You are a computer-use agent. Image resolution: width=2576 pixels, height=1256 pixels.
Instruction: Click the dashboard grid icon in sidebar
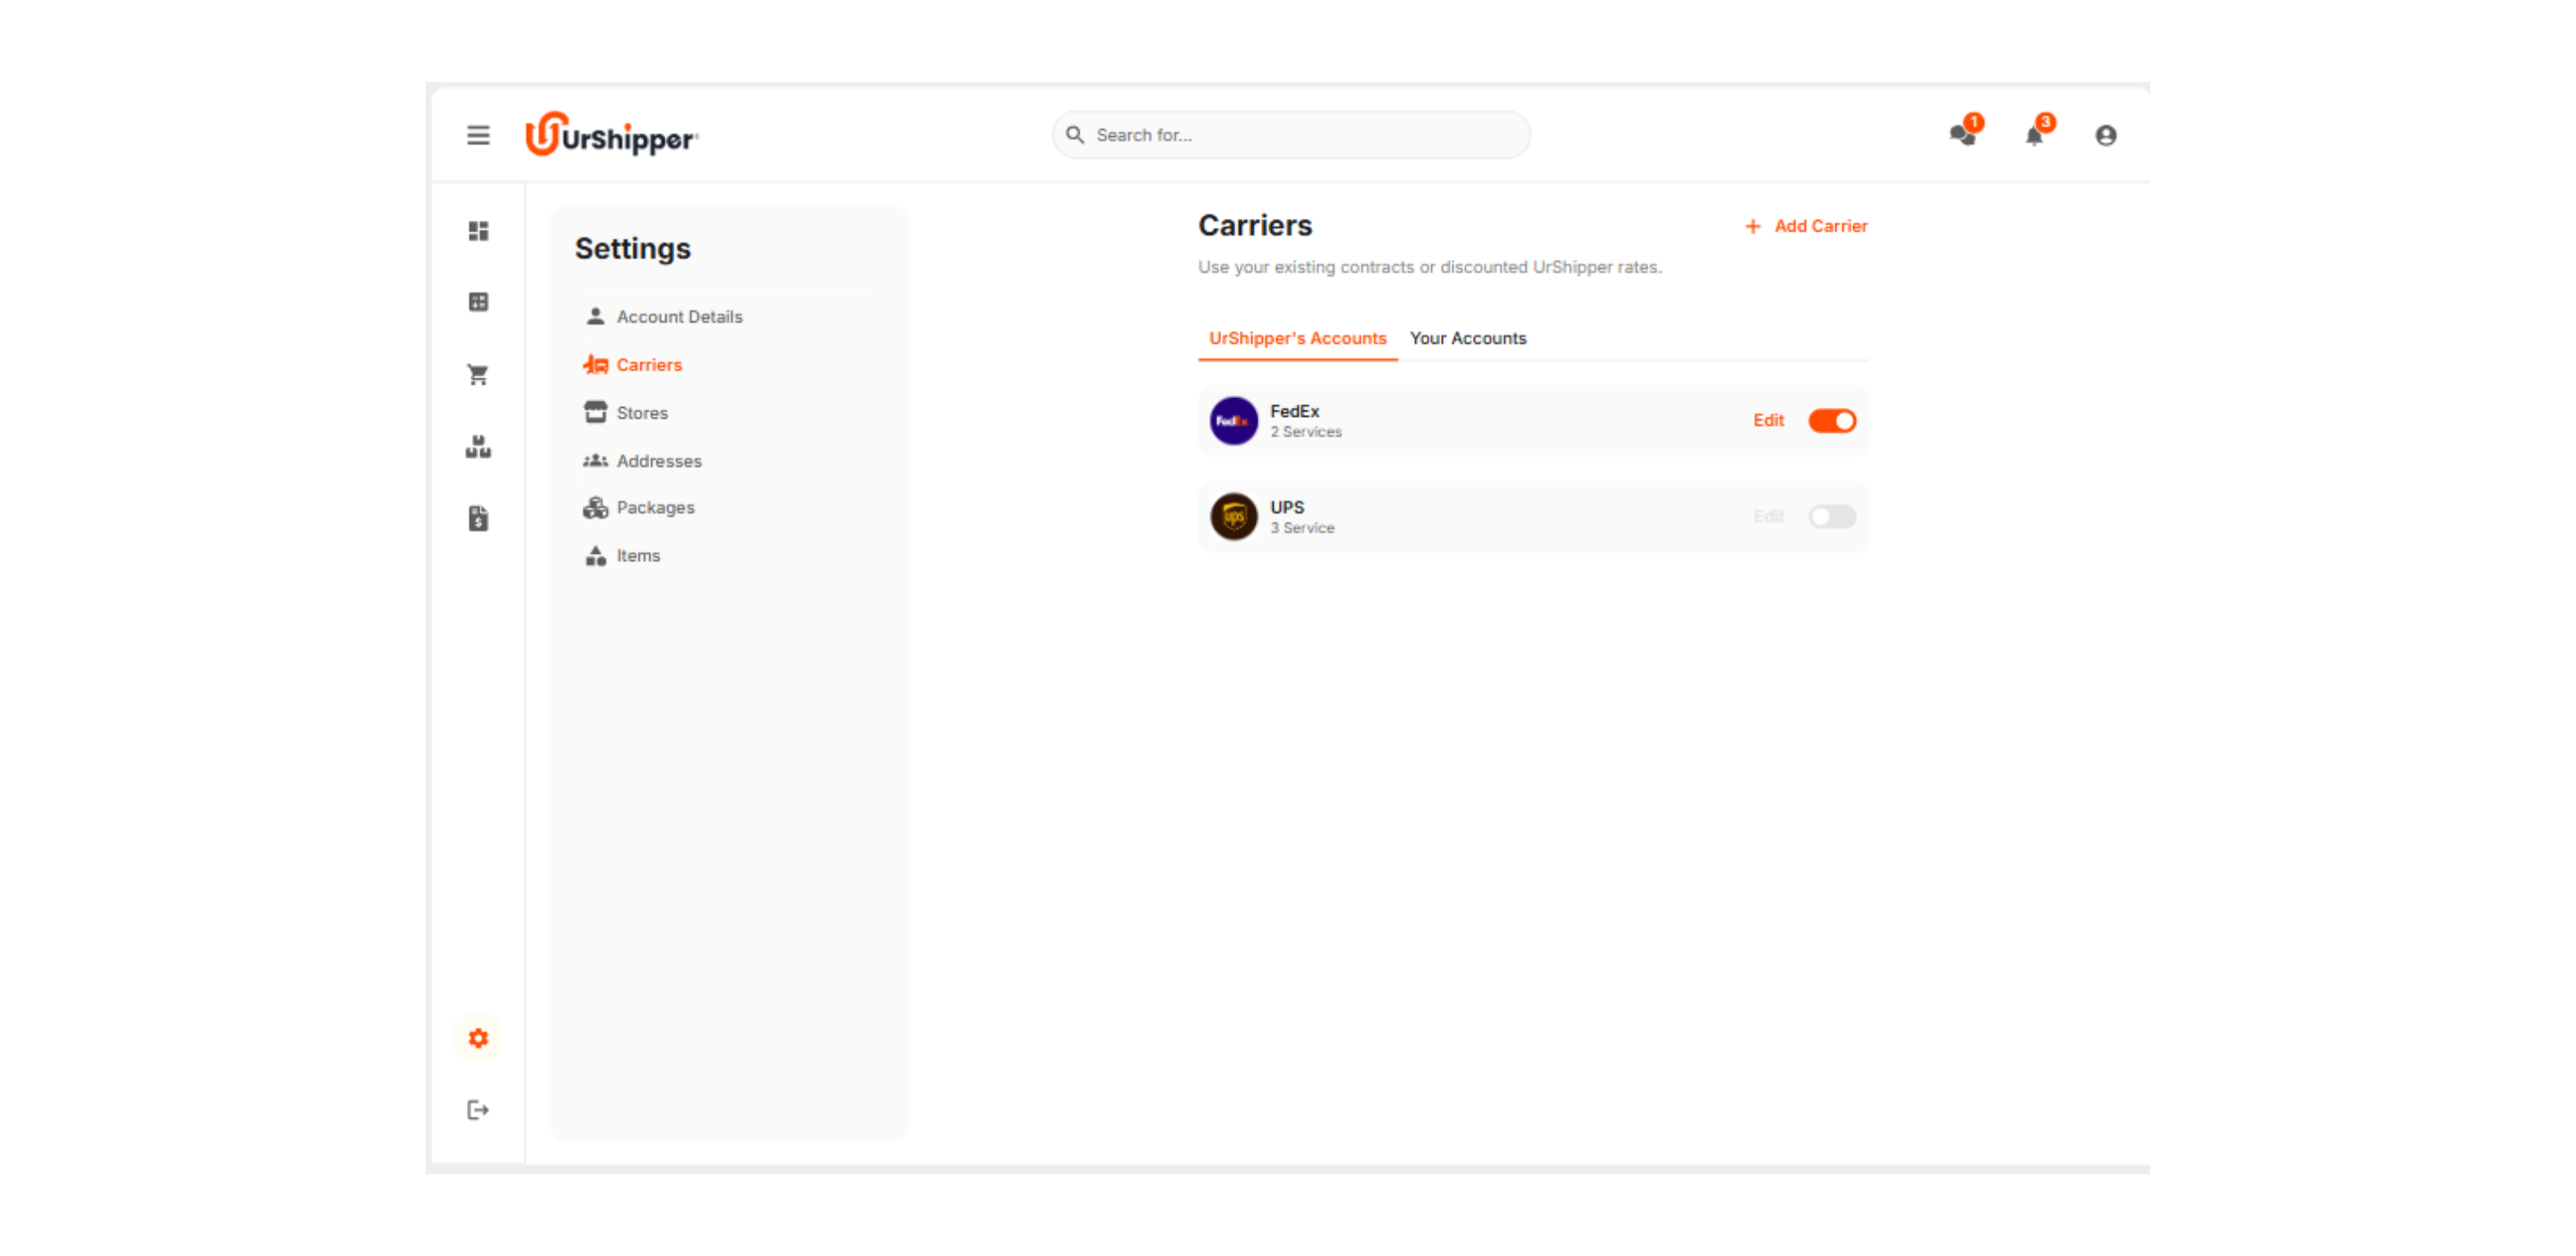(x=478, y=231)
